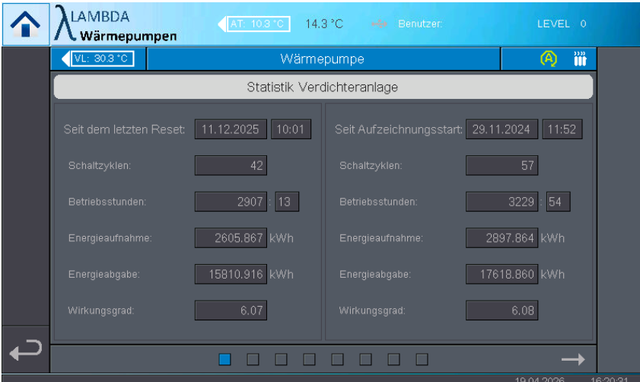Click Betriebsstunden value 3229
The image size is (640, 382).
coord(502,202)
